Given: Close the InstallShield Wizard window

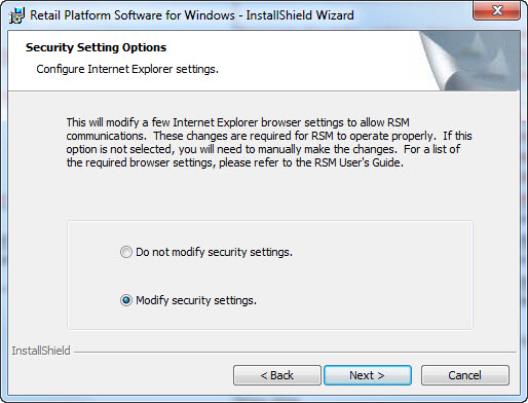Looking at the screenshot, I should click(497, 10).
